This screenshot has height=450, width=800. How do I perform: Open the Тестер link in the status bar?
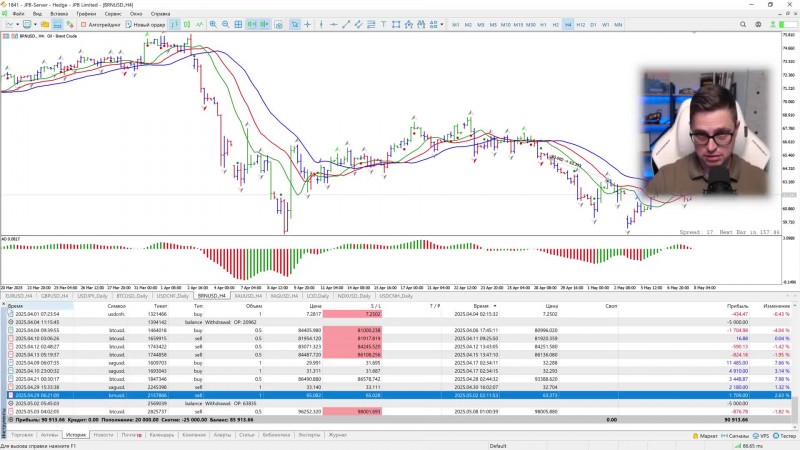[785, 436]
